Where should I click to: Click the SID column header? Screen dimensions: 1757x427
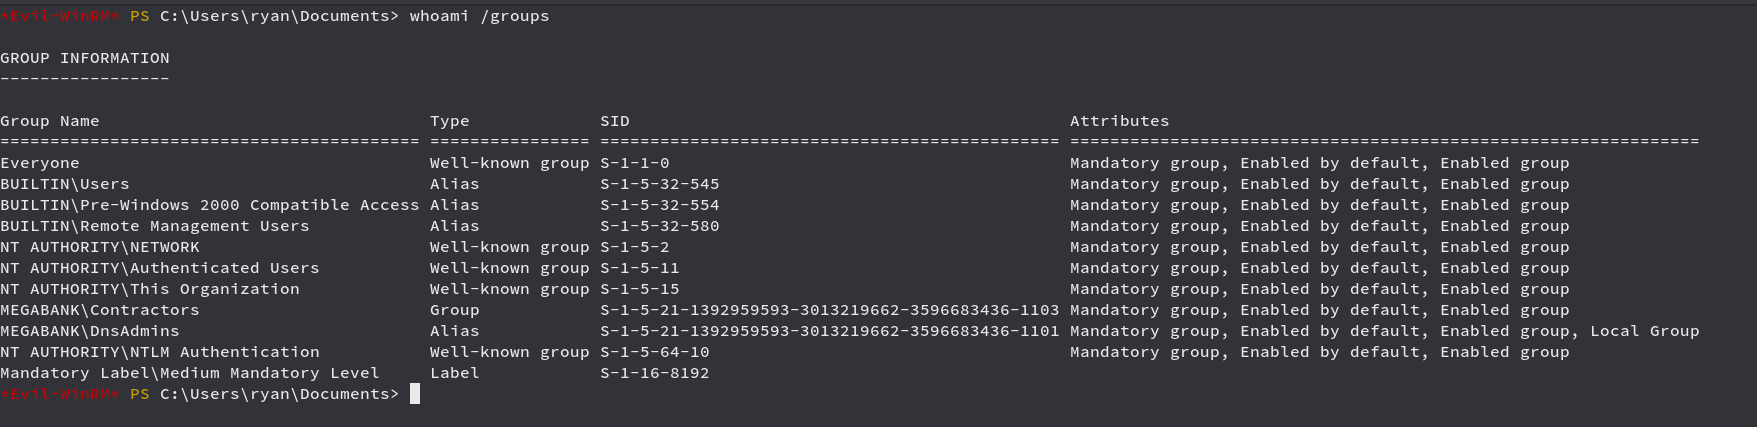pyautogui.click(x=615, y=121)
